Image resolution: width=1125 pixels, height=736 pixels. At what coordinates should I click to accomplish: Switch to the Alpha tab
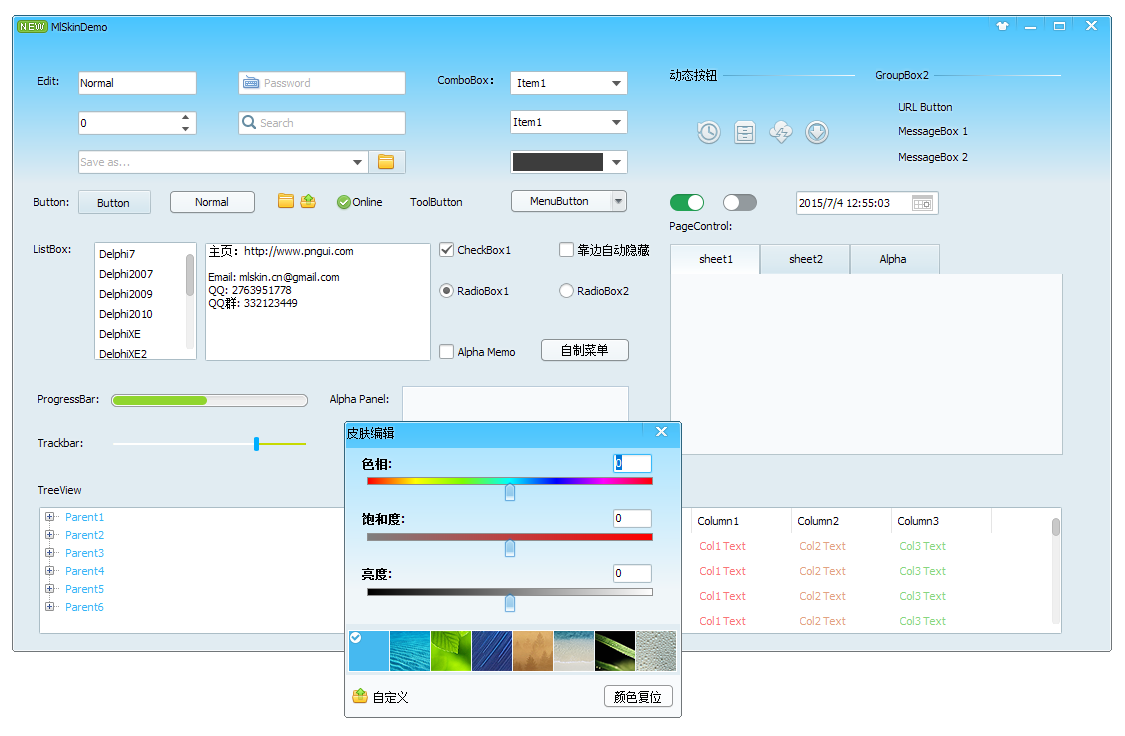(x=893, y=259)
